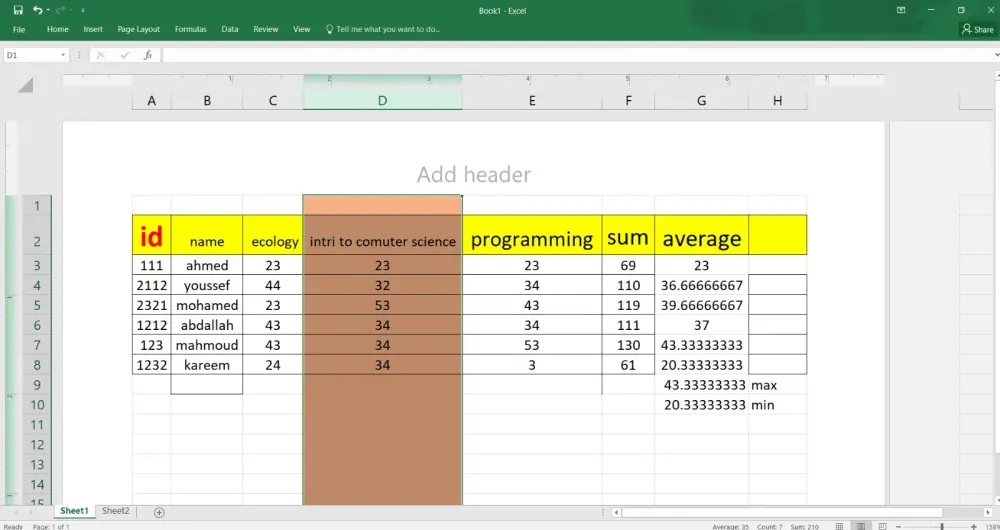Select the cell containing 'ahmed'
Screen dimensions: 1000x530
point(207,265)
